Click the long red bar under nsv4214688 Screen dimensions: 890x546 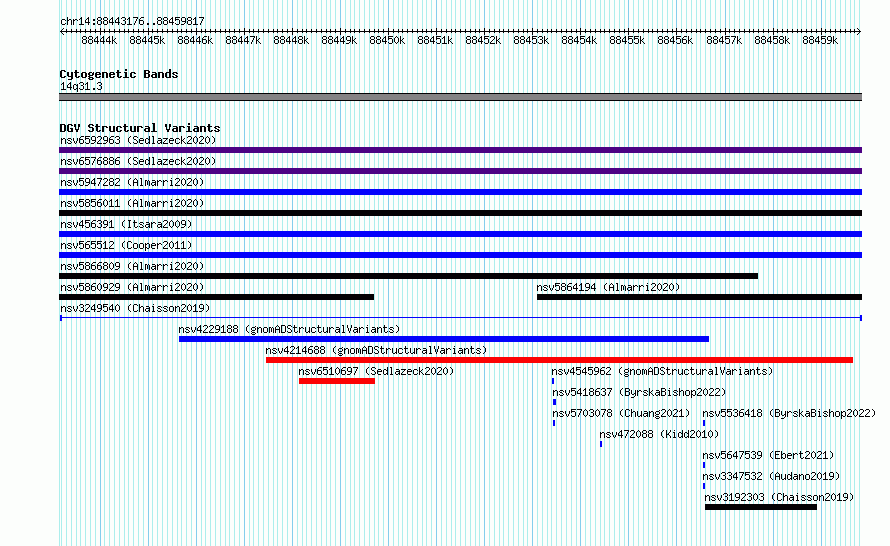559,360
